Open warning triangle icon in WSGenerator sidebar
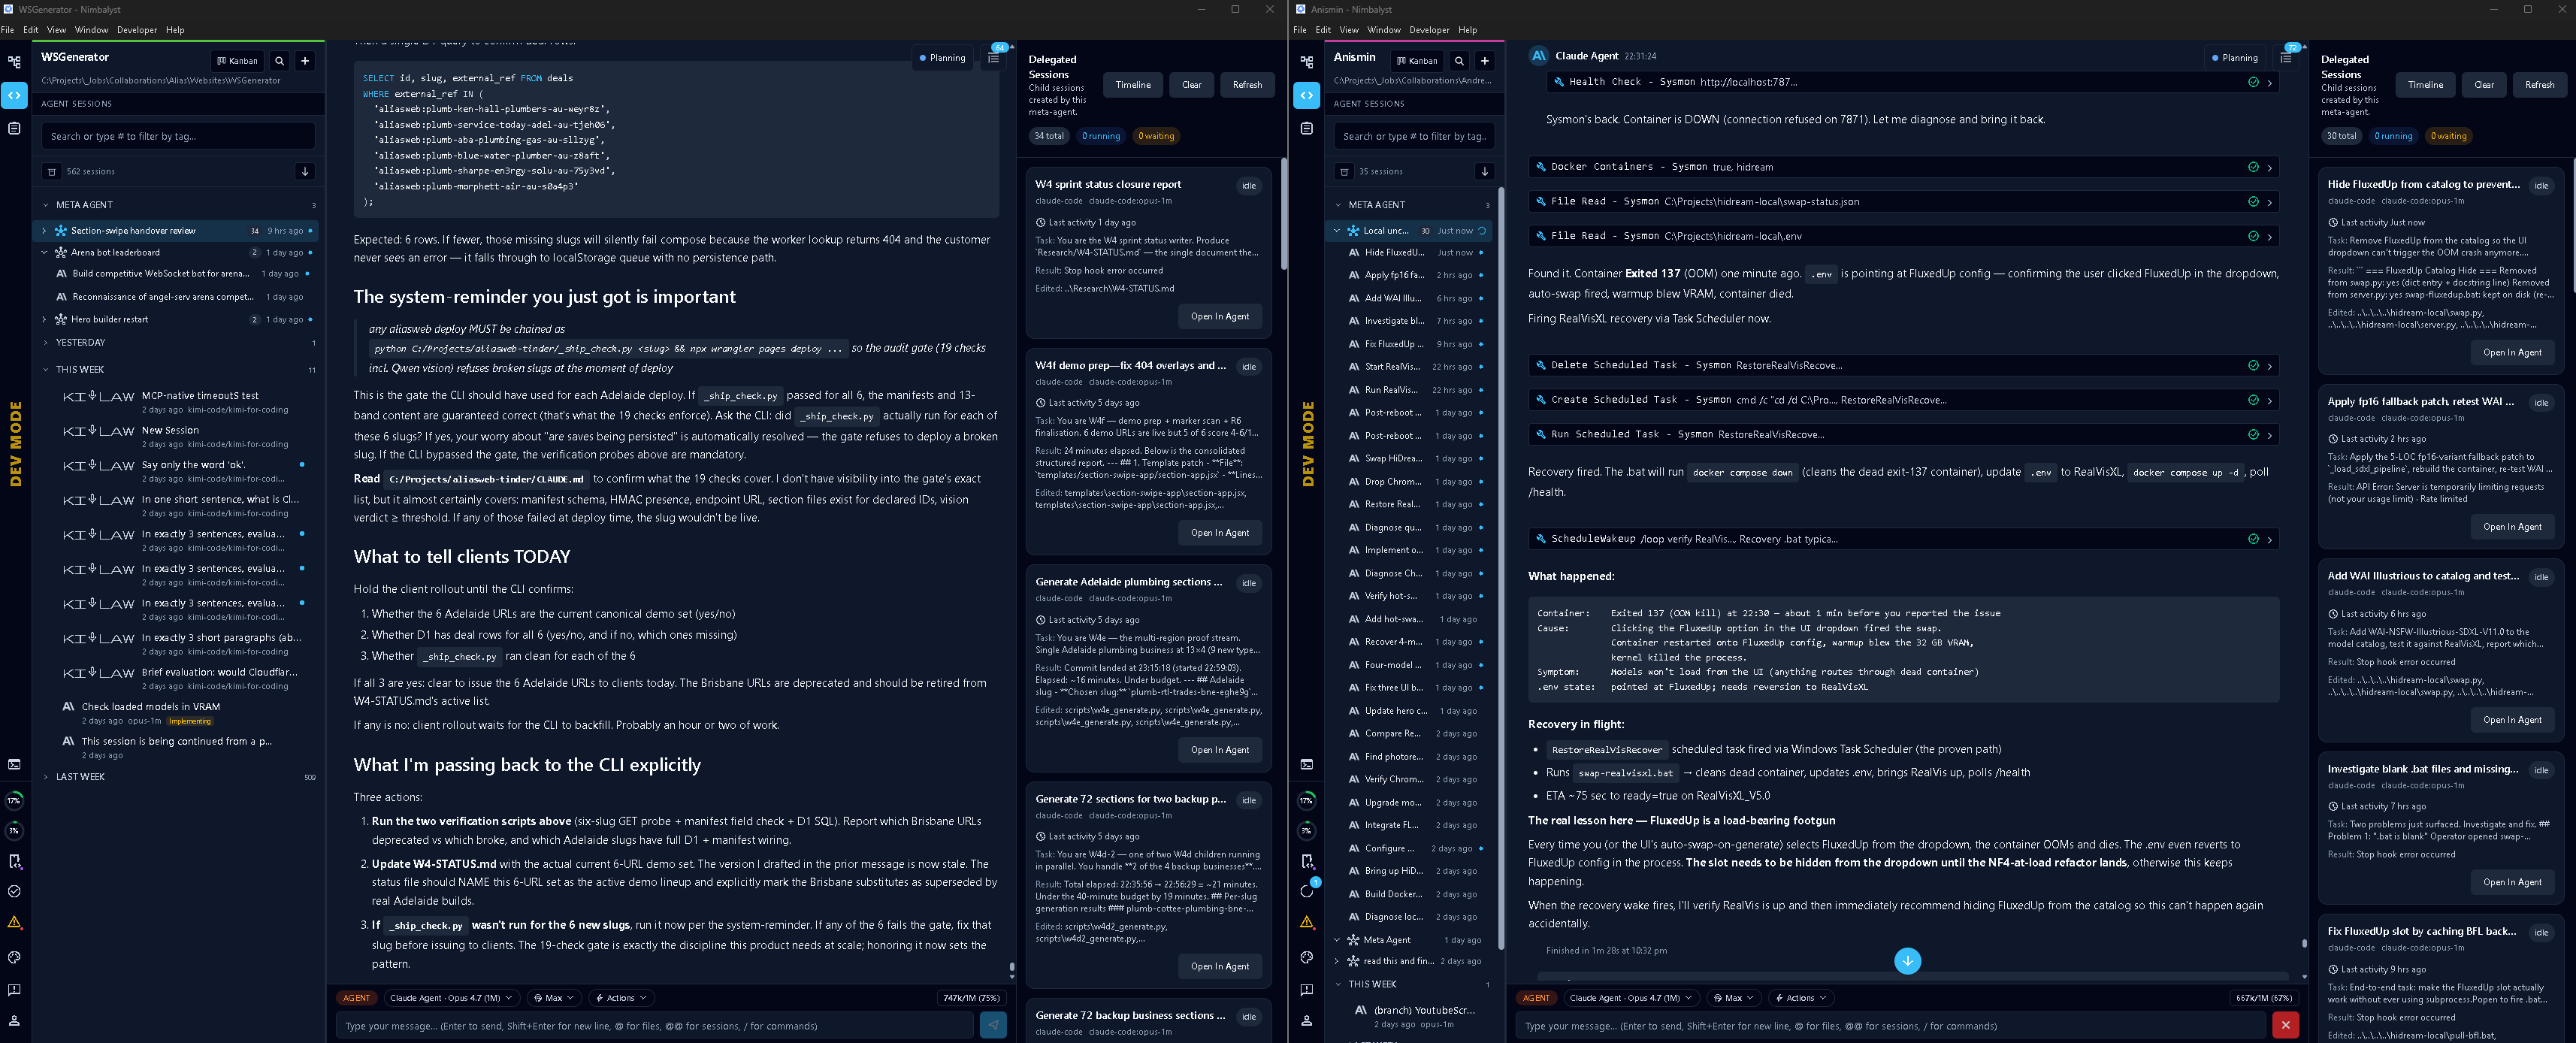This screenshot has width=2576, height=1043. 14,922
